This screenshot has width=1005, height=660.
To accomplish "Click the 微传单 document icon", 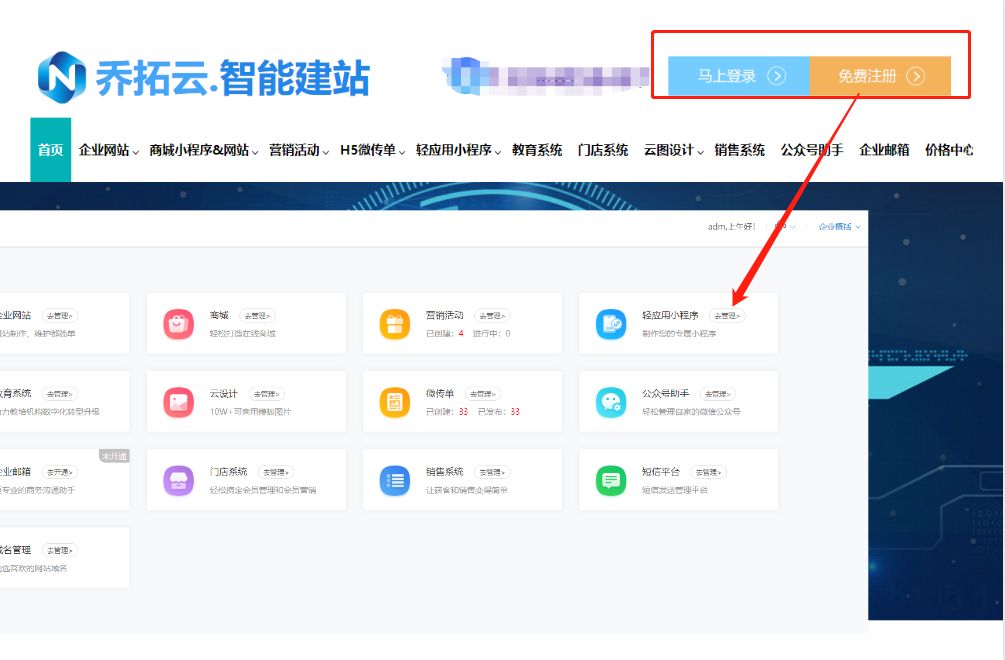I will (x=393, y=401).
